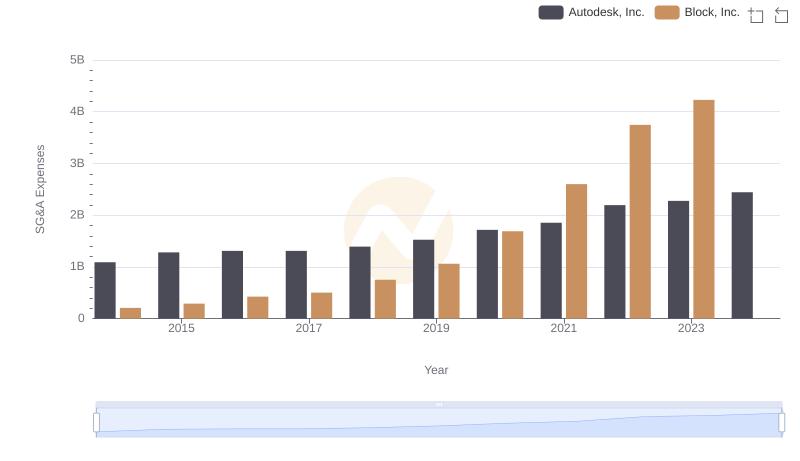Select the Block bar for 2015

click(194, 311)
